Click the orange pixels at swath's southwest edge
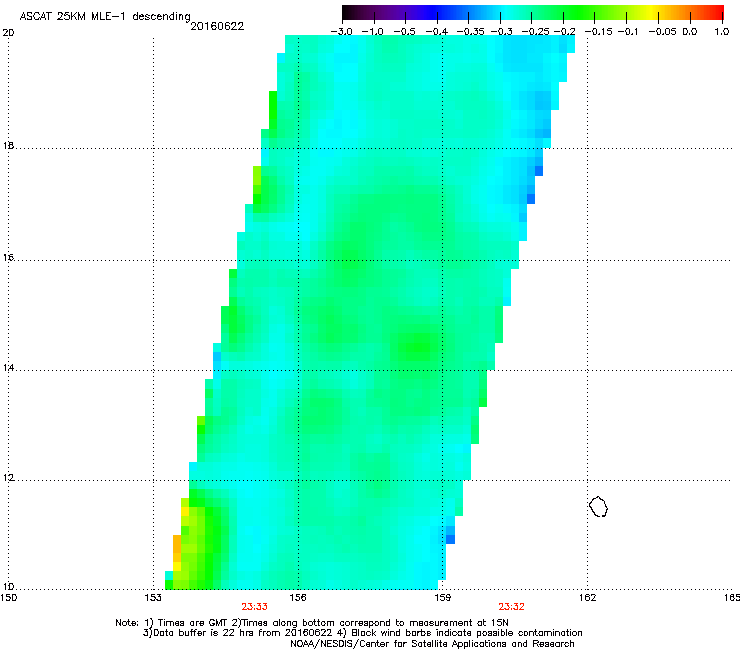This screenshot has width=740, height=650. pyautogui.click(x=177, y=548)
